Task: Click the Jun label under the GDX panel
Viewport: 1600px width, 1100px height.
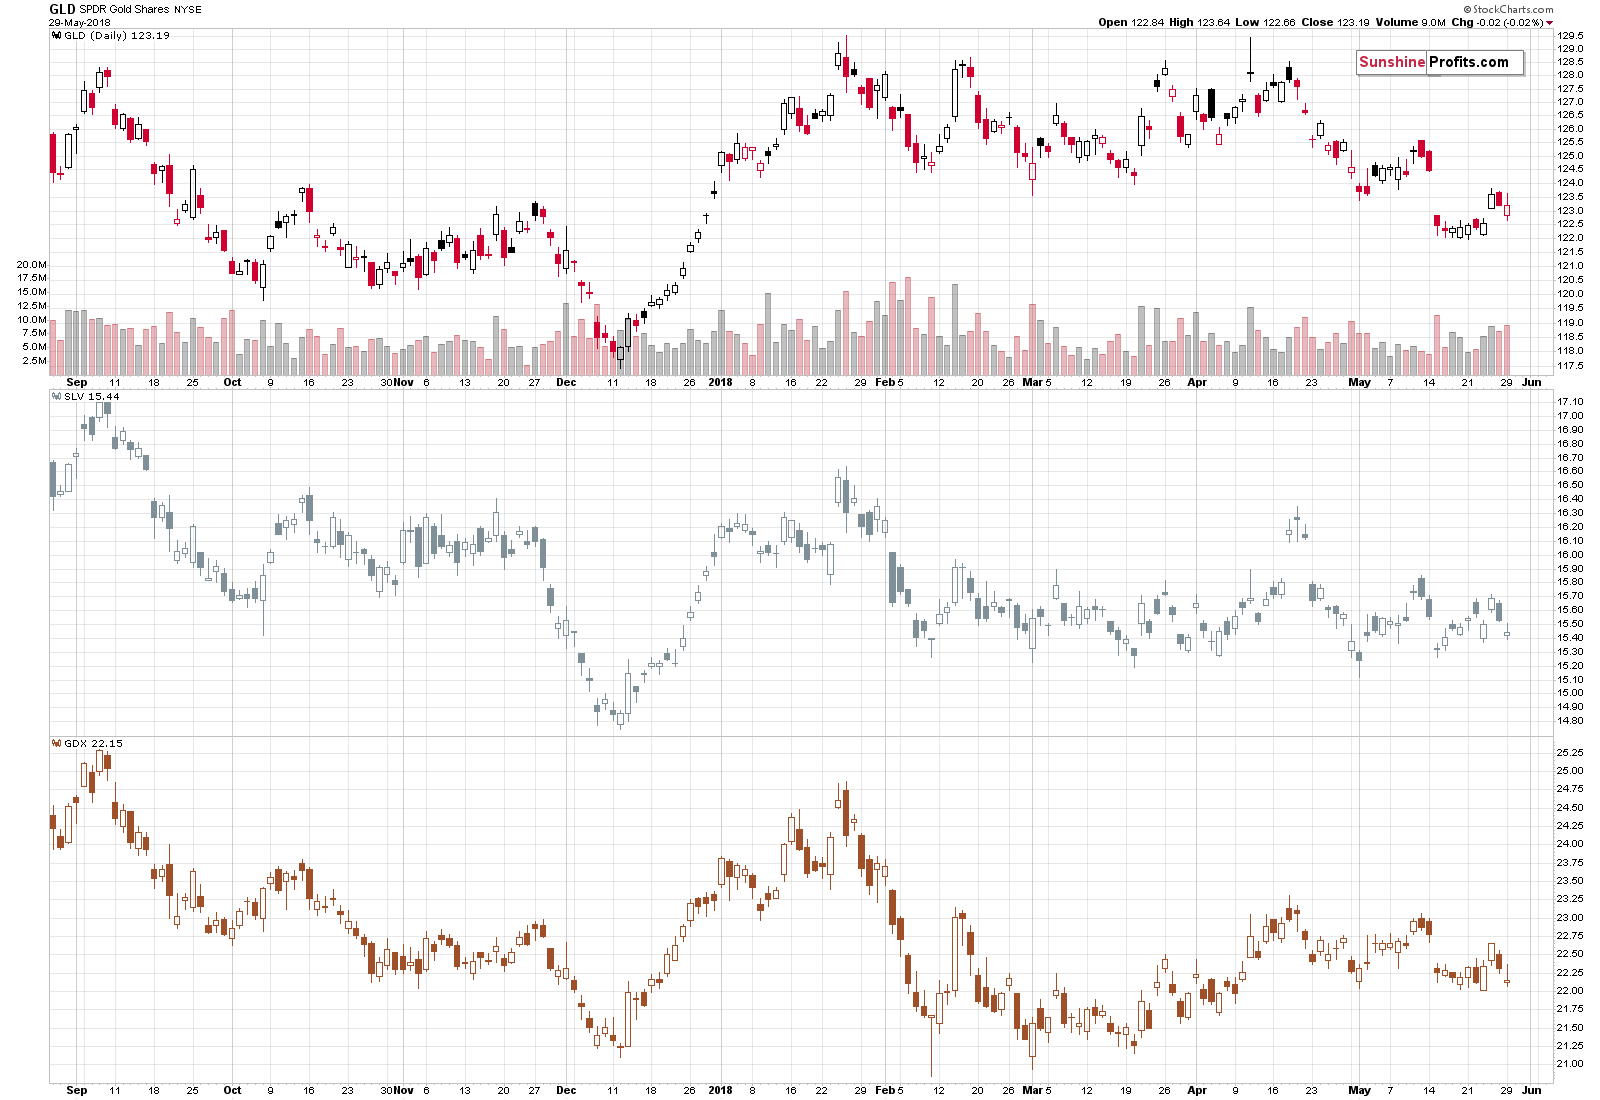Action: point(1531,1090)
